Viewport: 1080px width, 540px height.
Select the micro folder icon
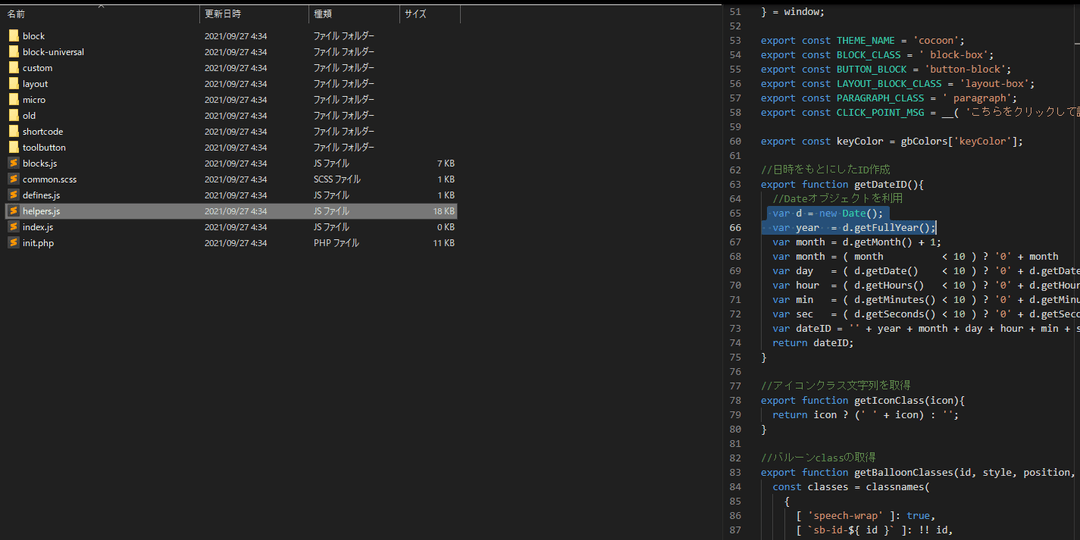click(14, 99)
